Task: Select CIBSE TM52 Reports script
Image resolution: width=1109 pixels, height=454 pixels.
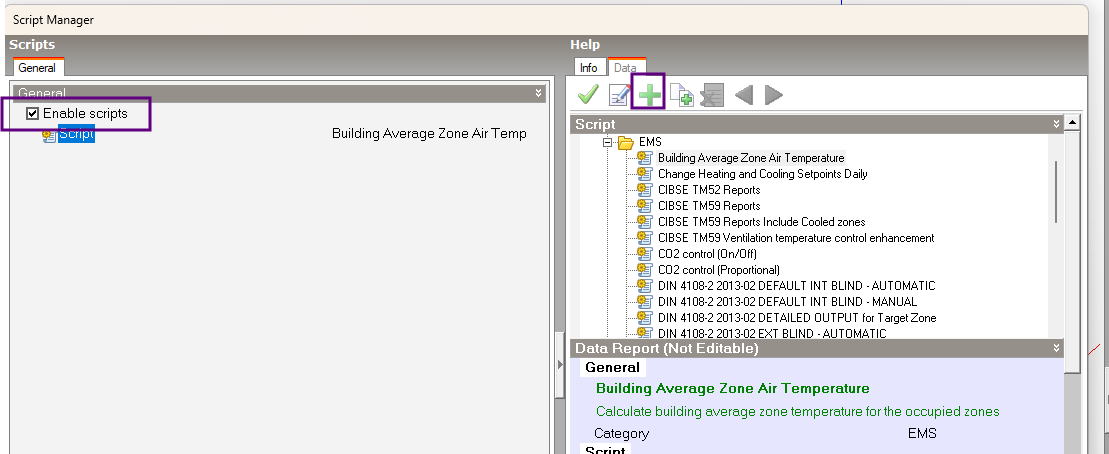Action: tap(709, 190)
